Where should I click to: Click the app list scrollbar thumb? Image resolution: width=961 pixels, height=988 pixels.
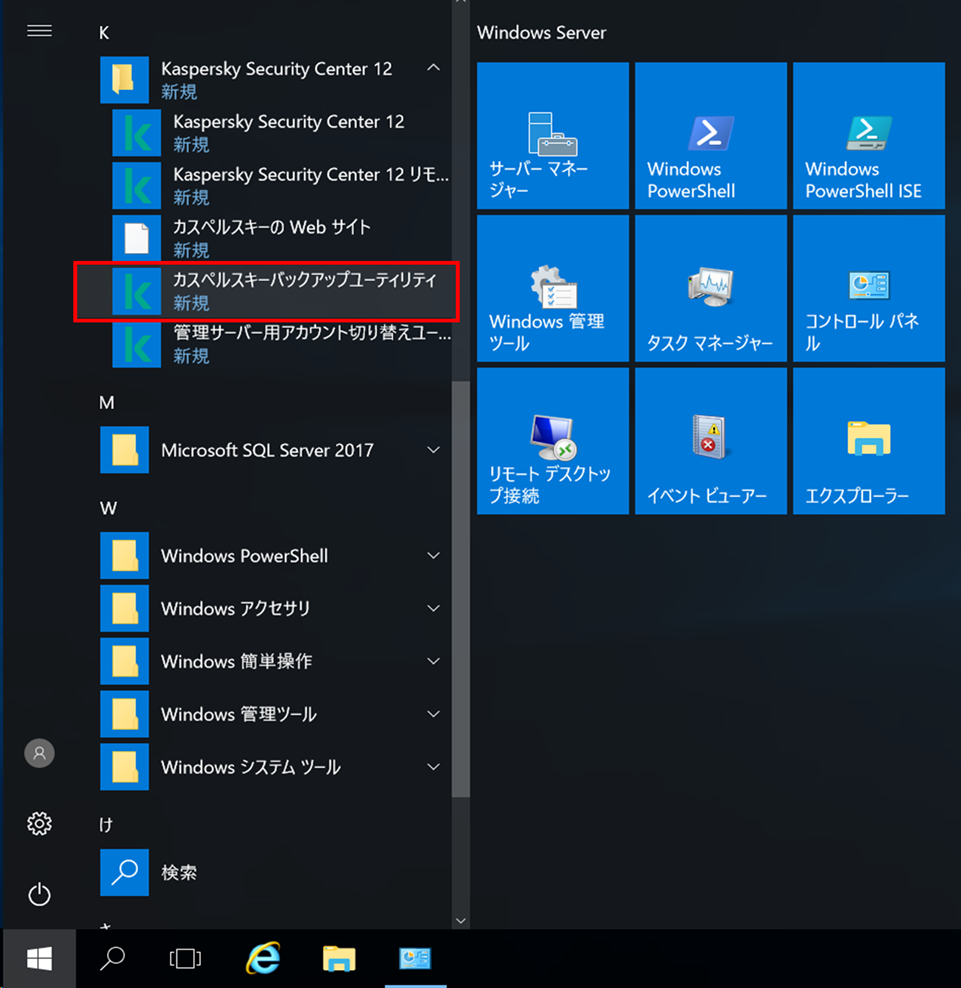[x=461, y=589]
